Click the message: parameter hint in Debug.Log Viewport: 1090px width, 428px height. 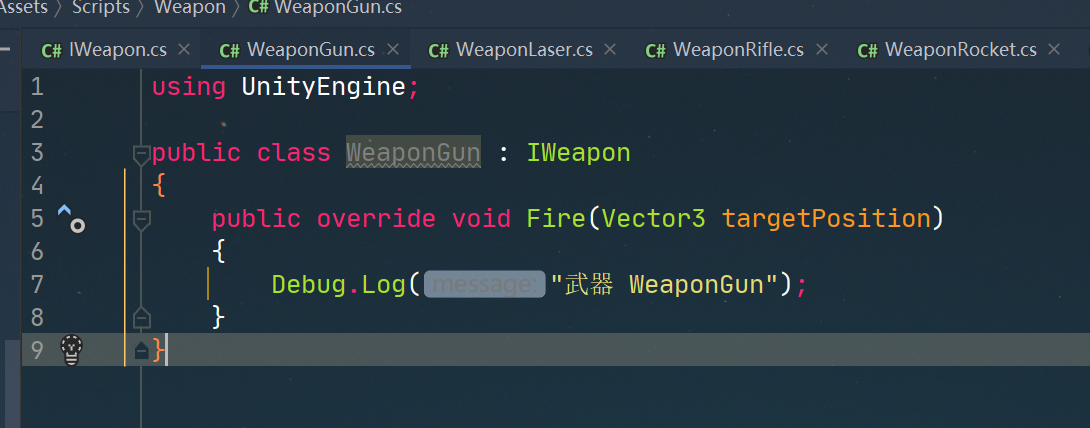(x=485, y=284)
